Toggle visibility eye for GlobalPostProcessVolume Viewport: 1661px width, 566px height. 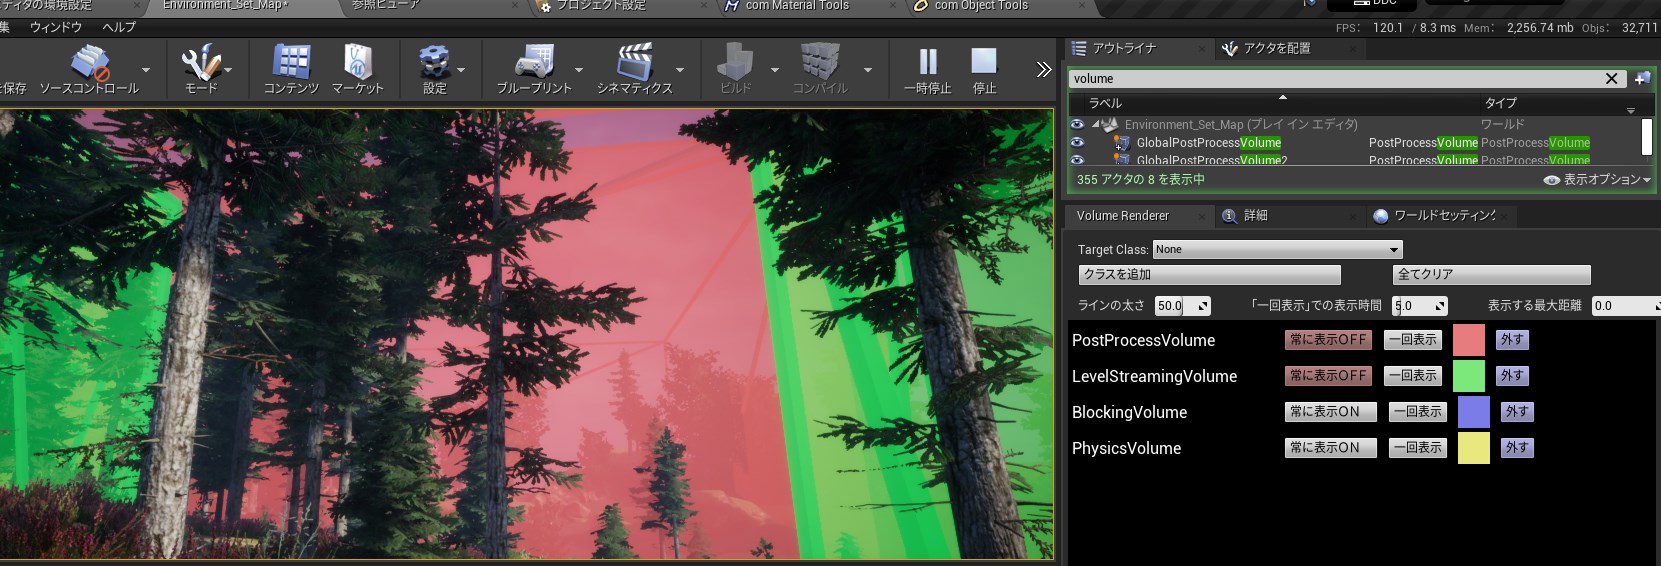click(1077, 143)
